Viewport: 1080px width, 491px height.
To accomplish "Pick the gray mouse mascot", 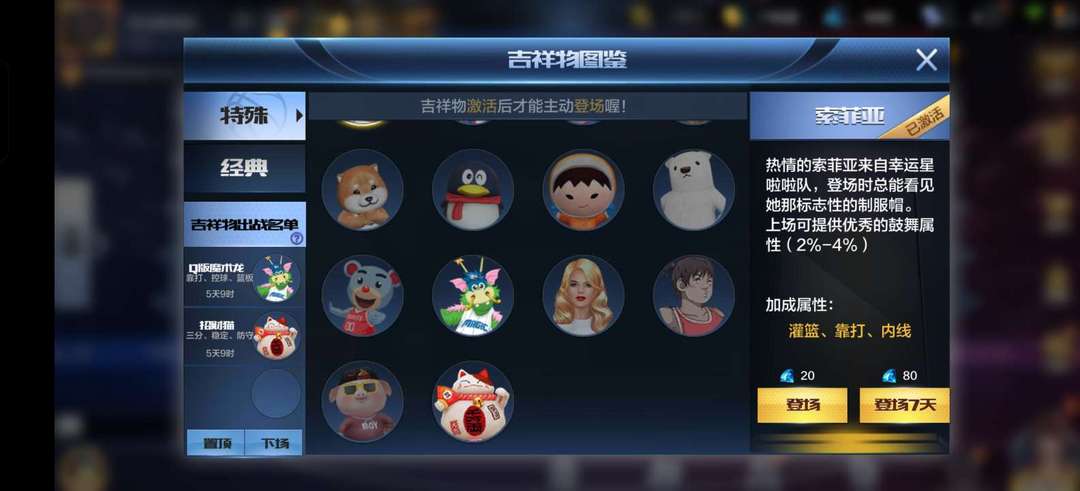I will click(362, 295).
